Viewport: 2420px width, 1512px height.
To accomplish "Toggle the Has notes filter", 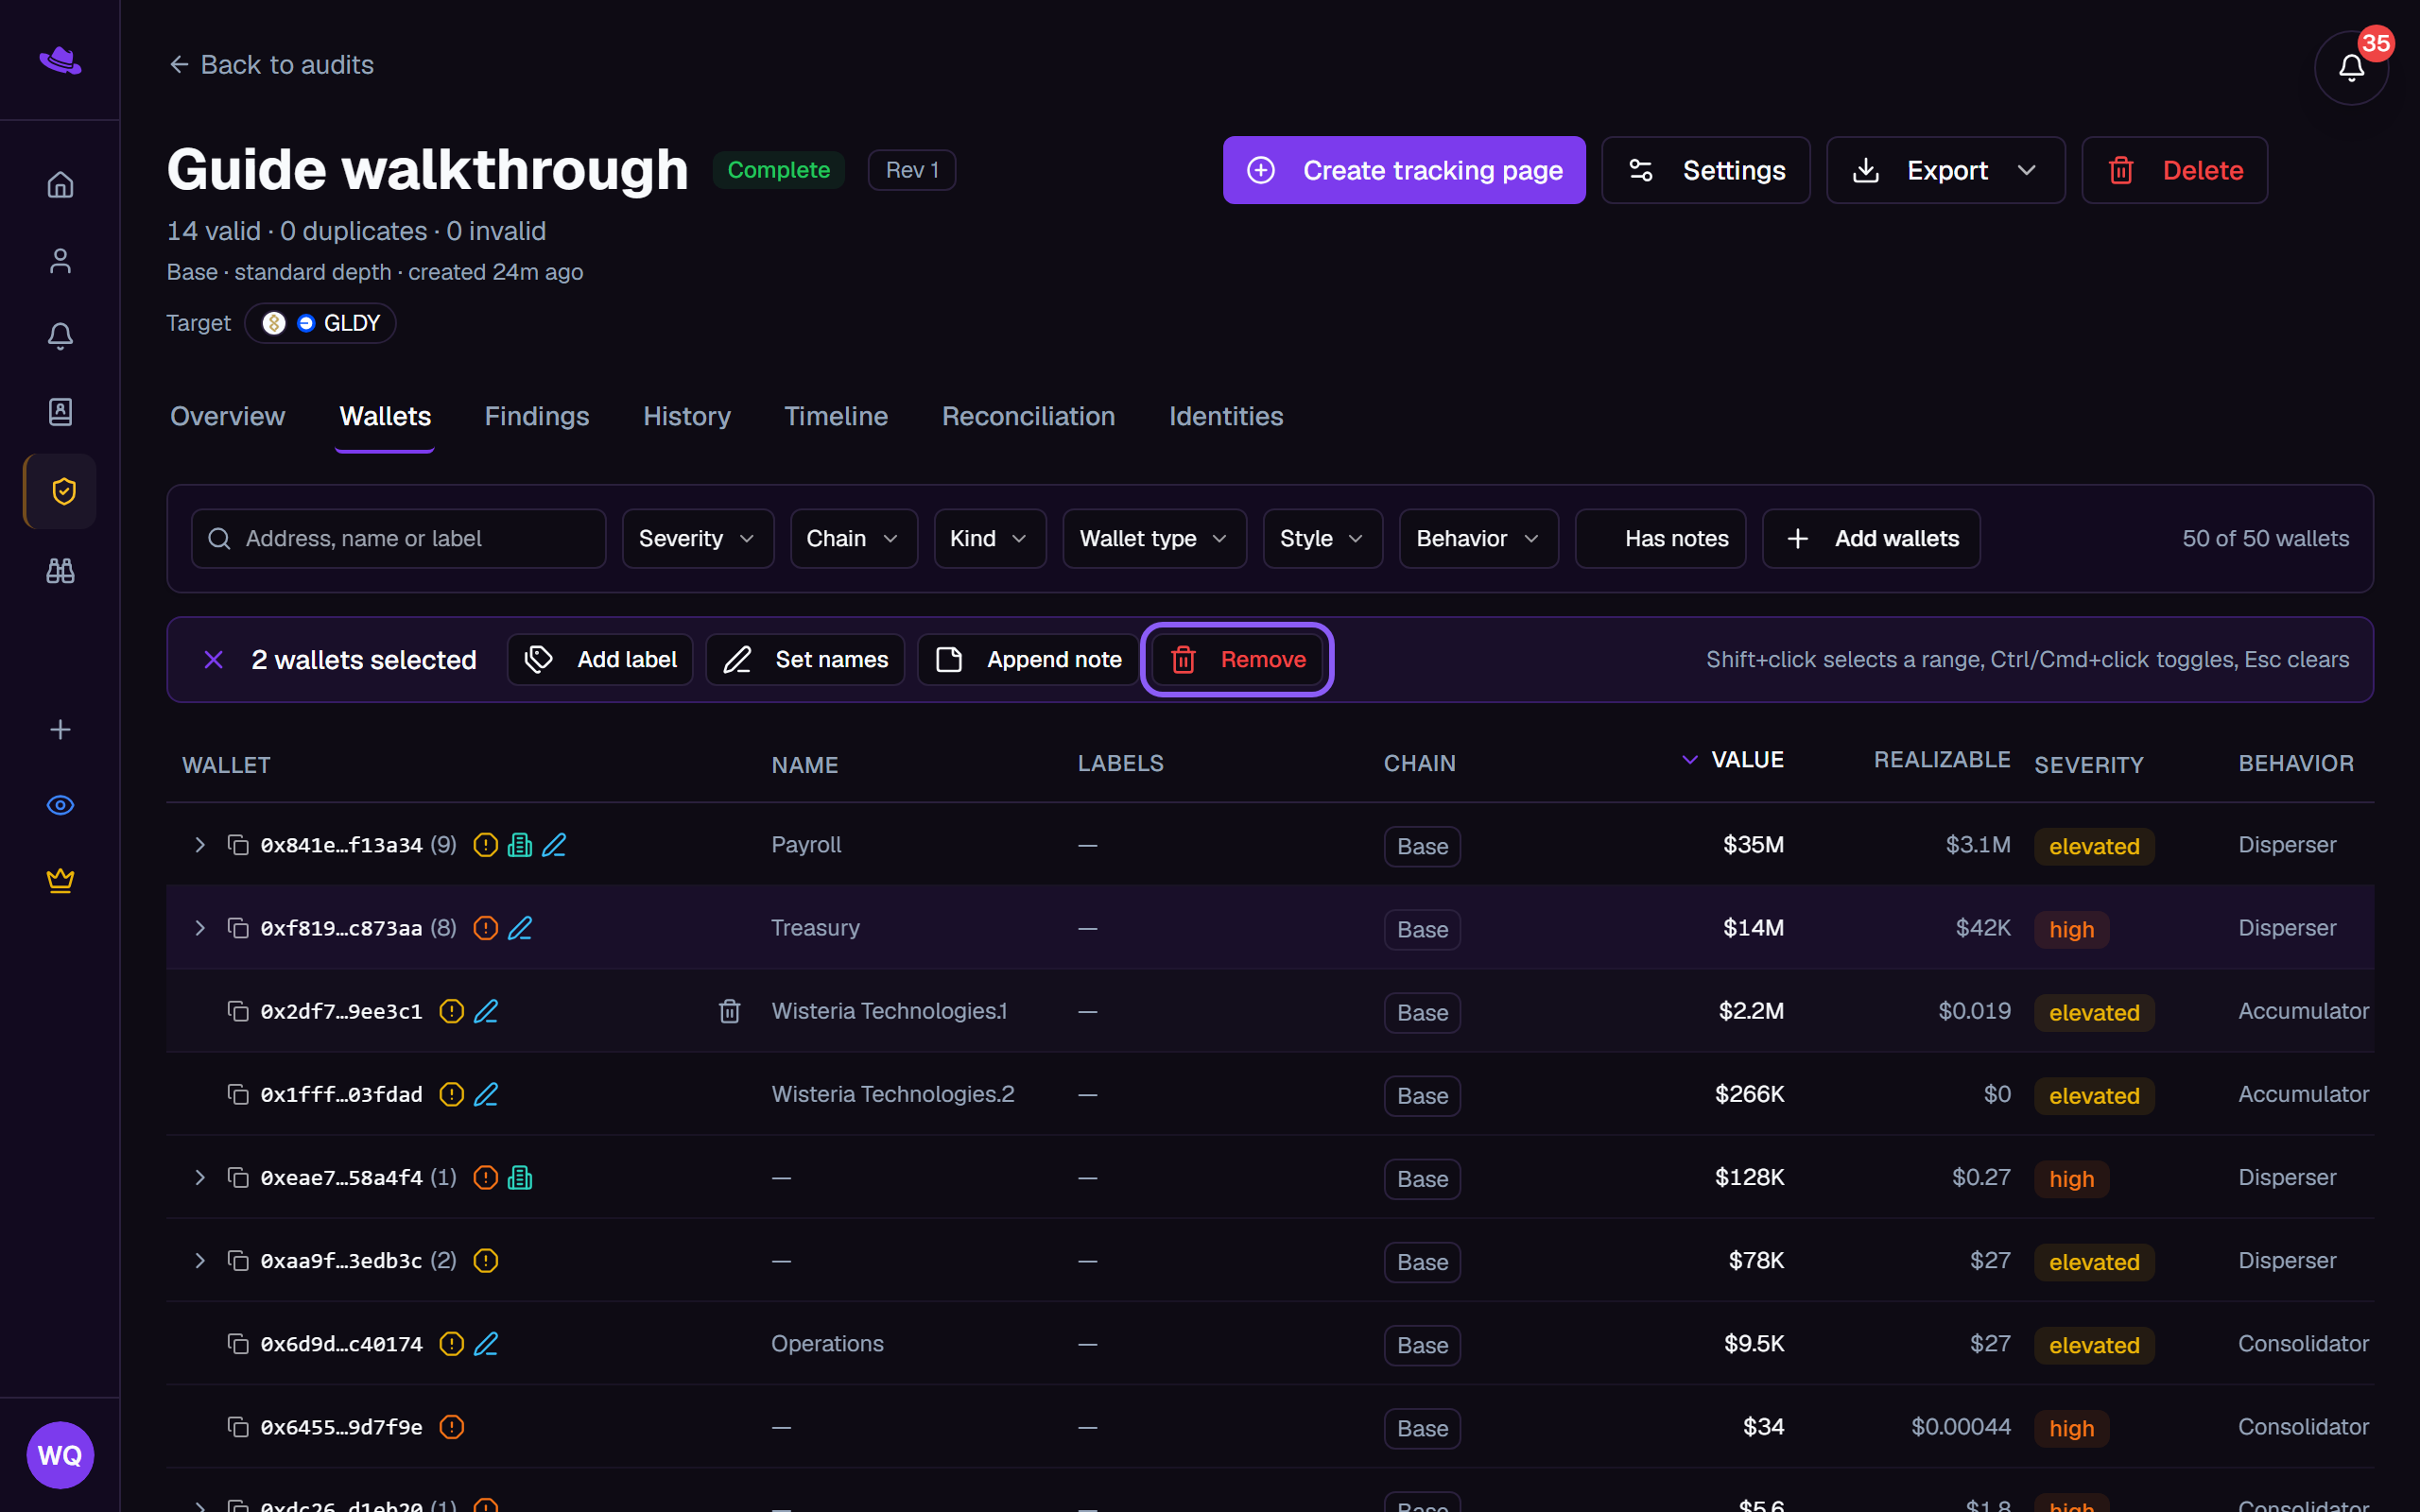I will (x=1660, y=539).
